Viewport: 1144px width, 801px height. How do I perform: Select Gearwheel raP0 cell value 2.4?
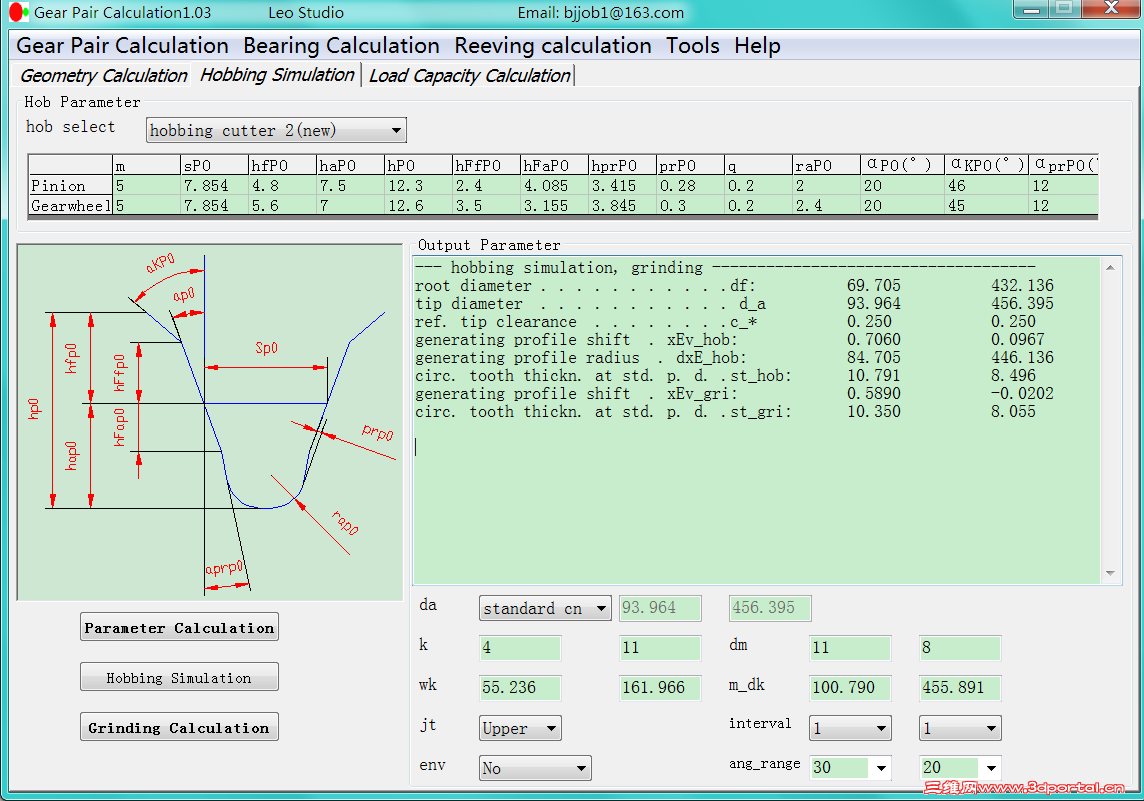[825, 206]
